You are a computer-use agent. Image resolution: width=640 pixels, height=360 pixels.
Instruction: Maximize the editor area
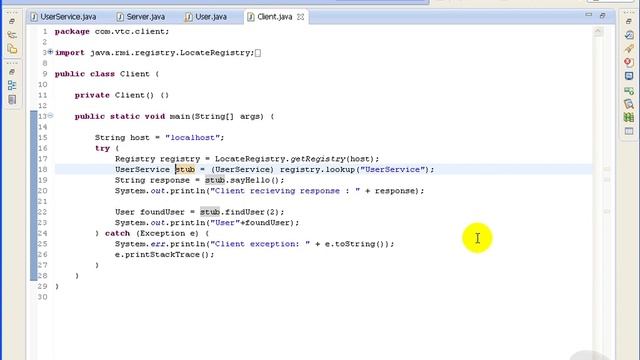point(603,16)
